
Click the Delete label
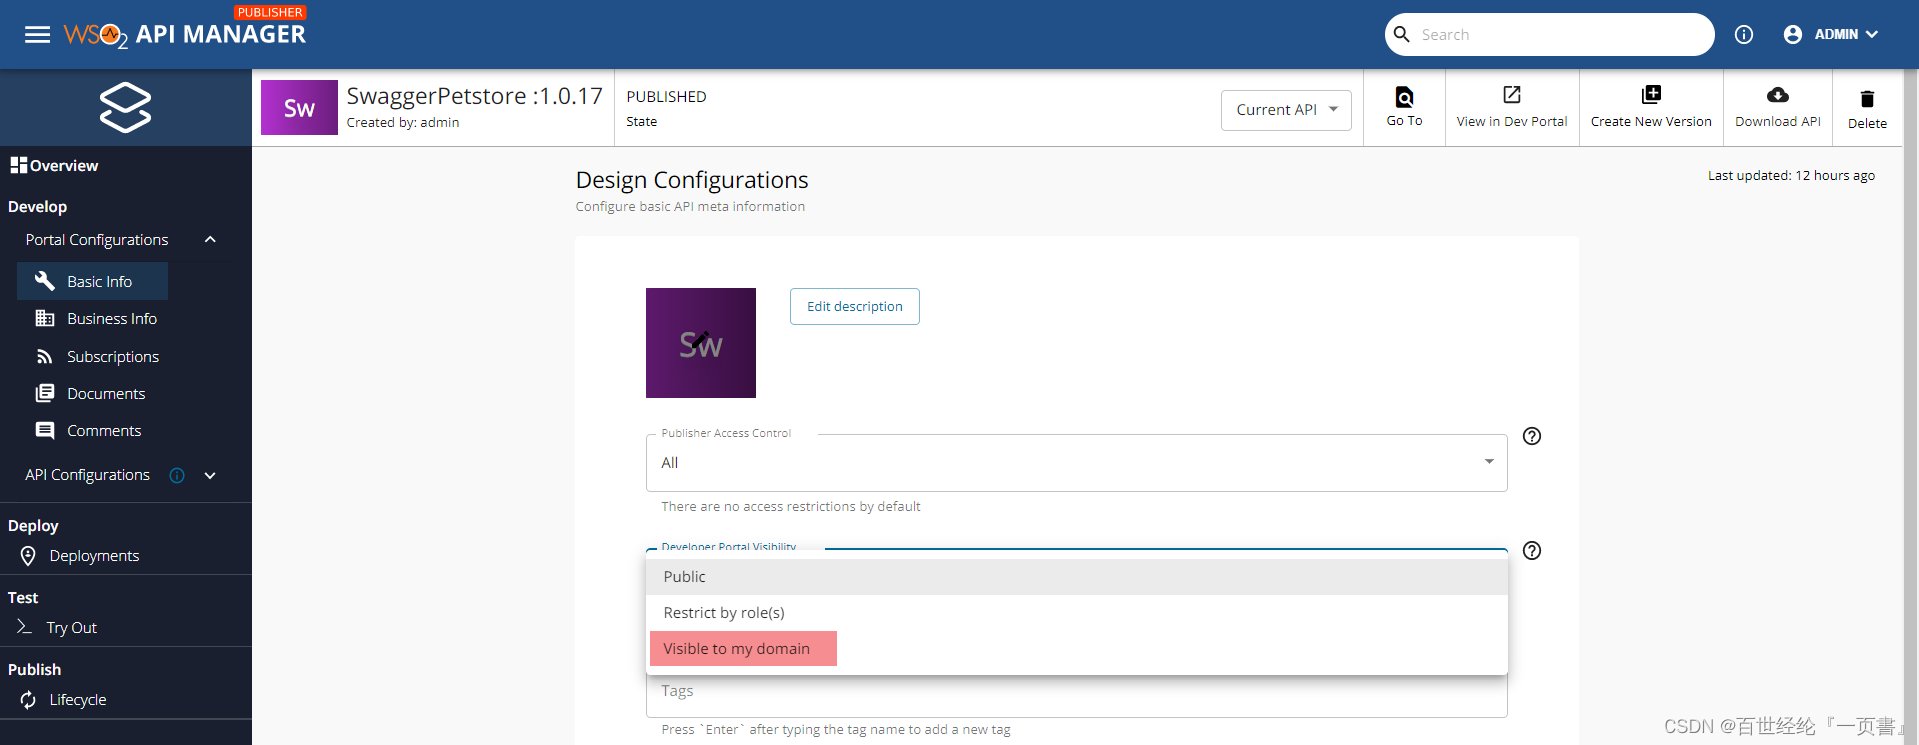click(x=1867, y=123)
